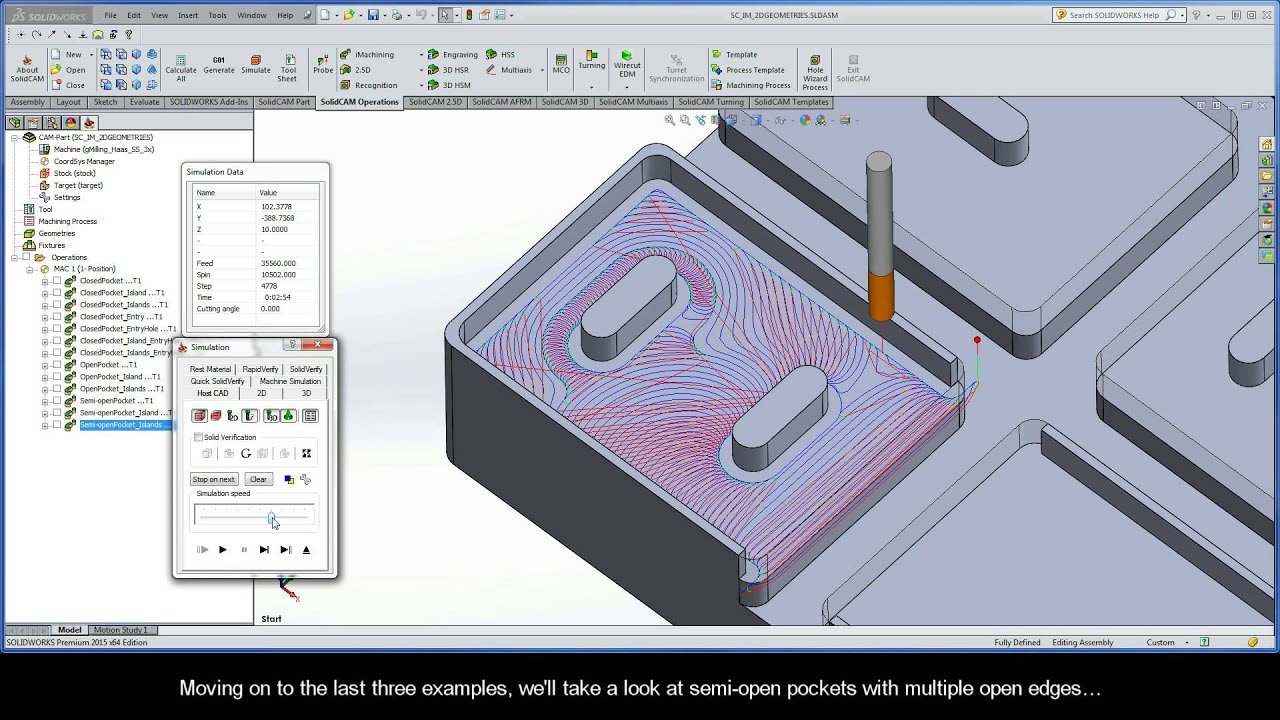The height and width of the screenshot is (720, 1280).
Task: Click the Probe operation icon
Action: pos(323,65)
